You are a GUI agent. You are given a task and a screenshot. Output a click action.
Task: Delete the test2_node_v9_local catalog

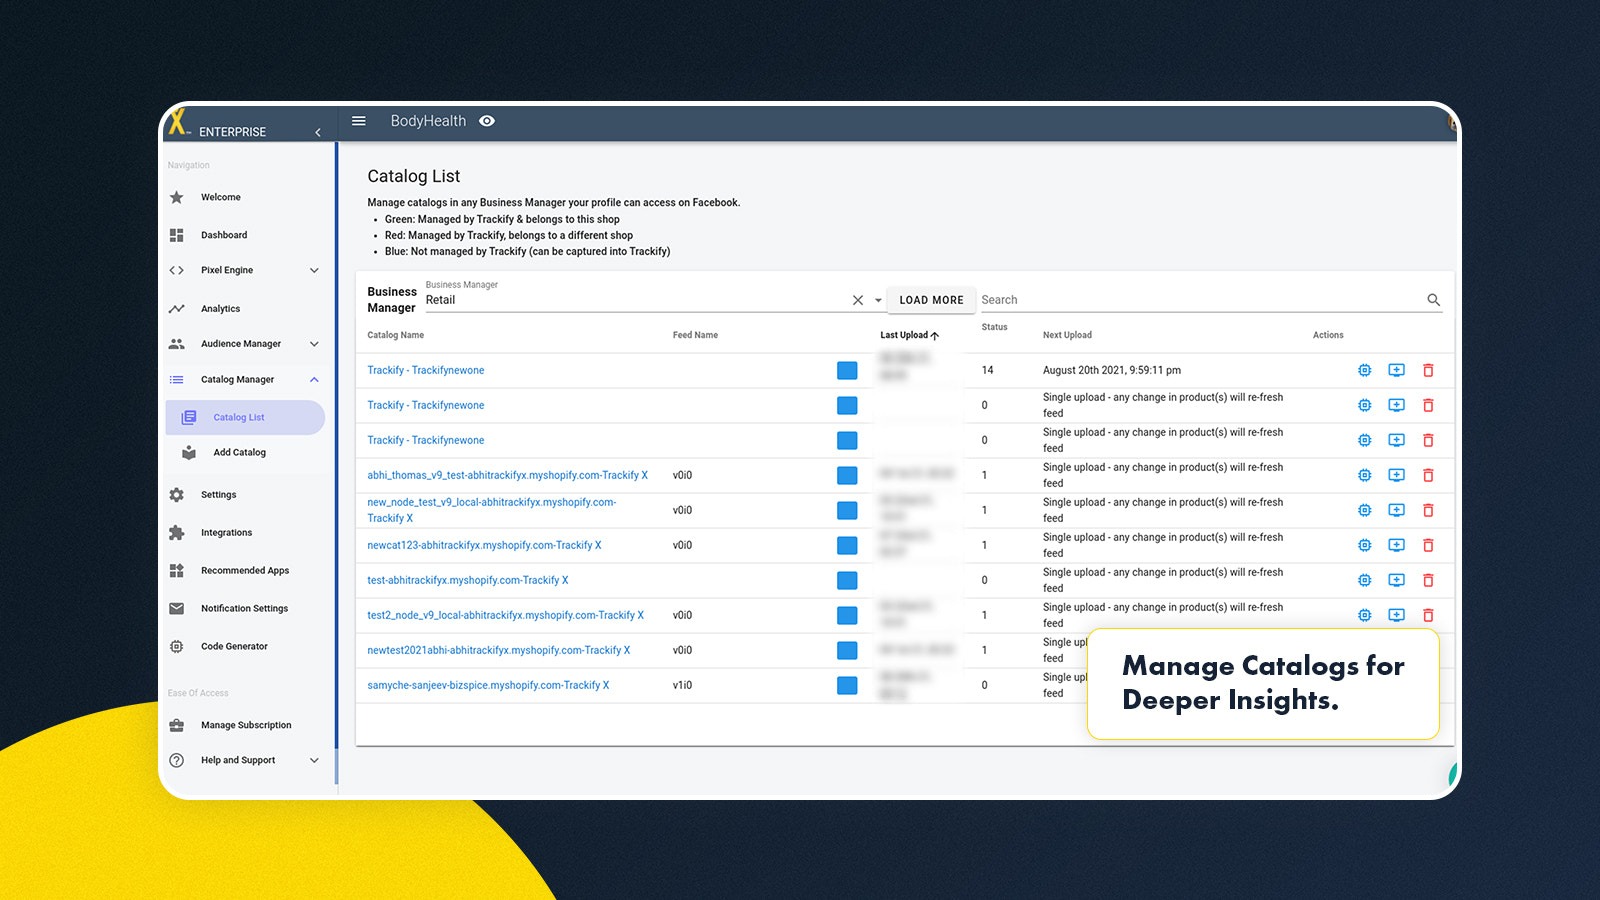1428,615
